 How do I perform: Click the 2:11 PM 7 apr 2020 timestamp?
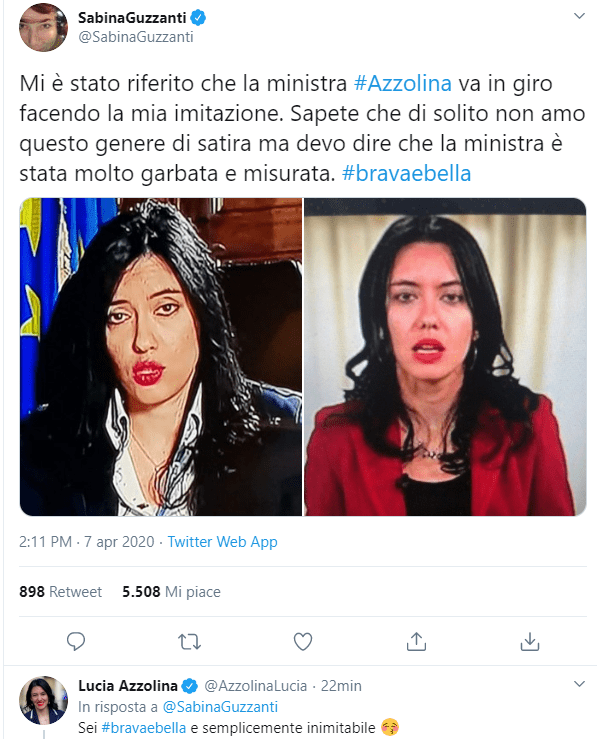(x=87, y=542)
